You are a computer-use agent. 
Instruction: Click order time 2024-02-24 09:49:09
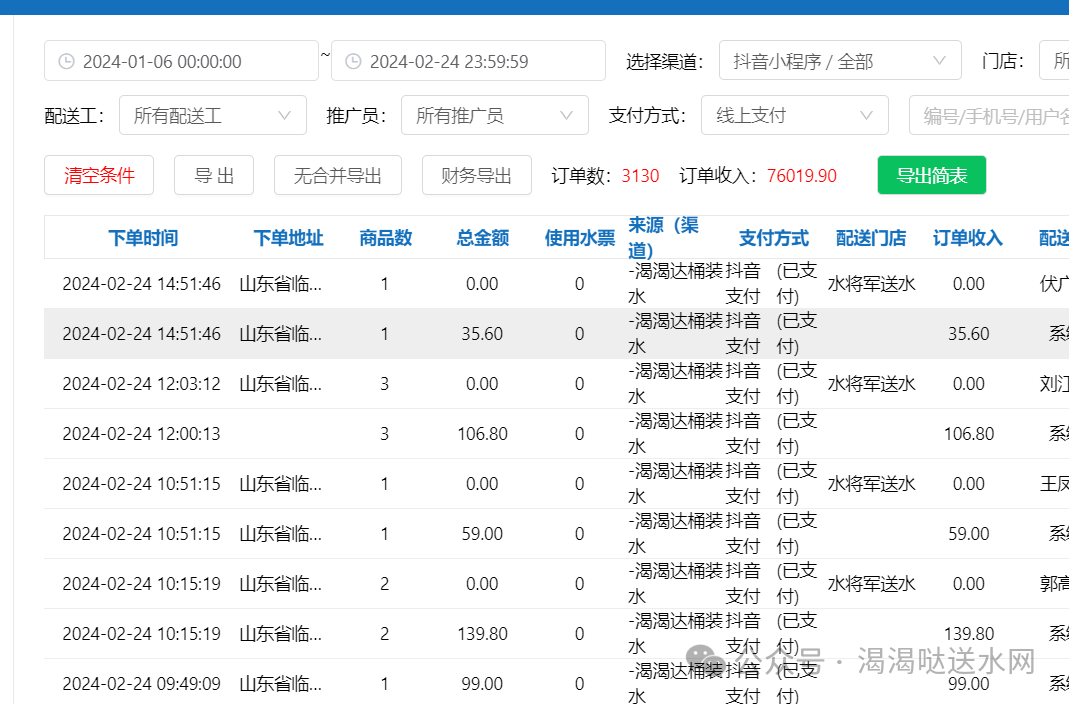click(x=142, y=684)
